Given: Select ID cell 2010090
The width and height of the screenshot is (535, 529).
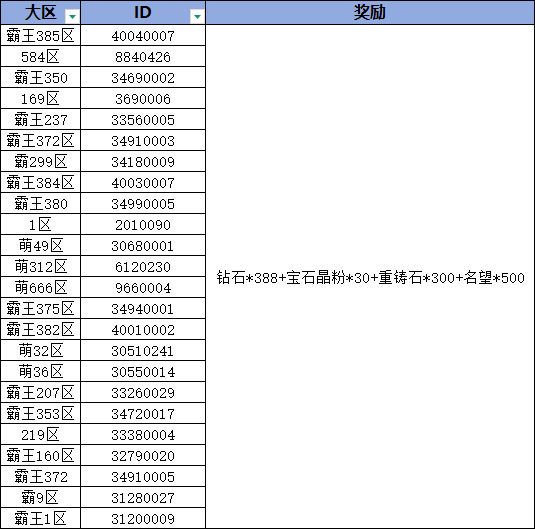Looking at the screenshot, I should point(143,224).
